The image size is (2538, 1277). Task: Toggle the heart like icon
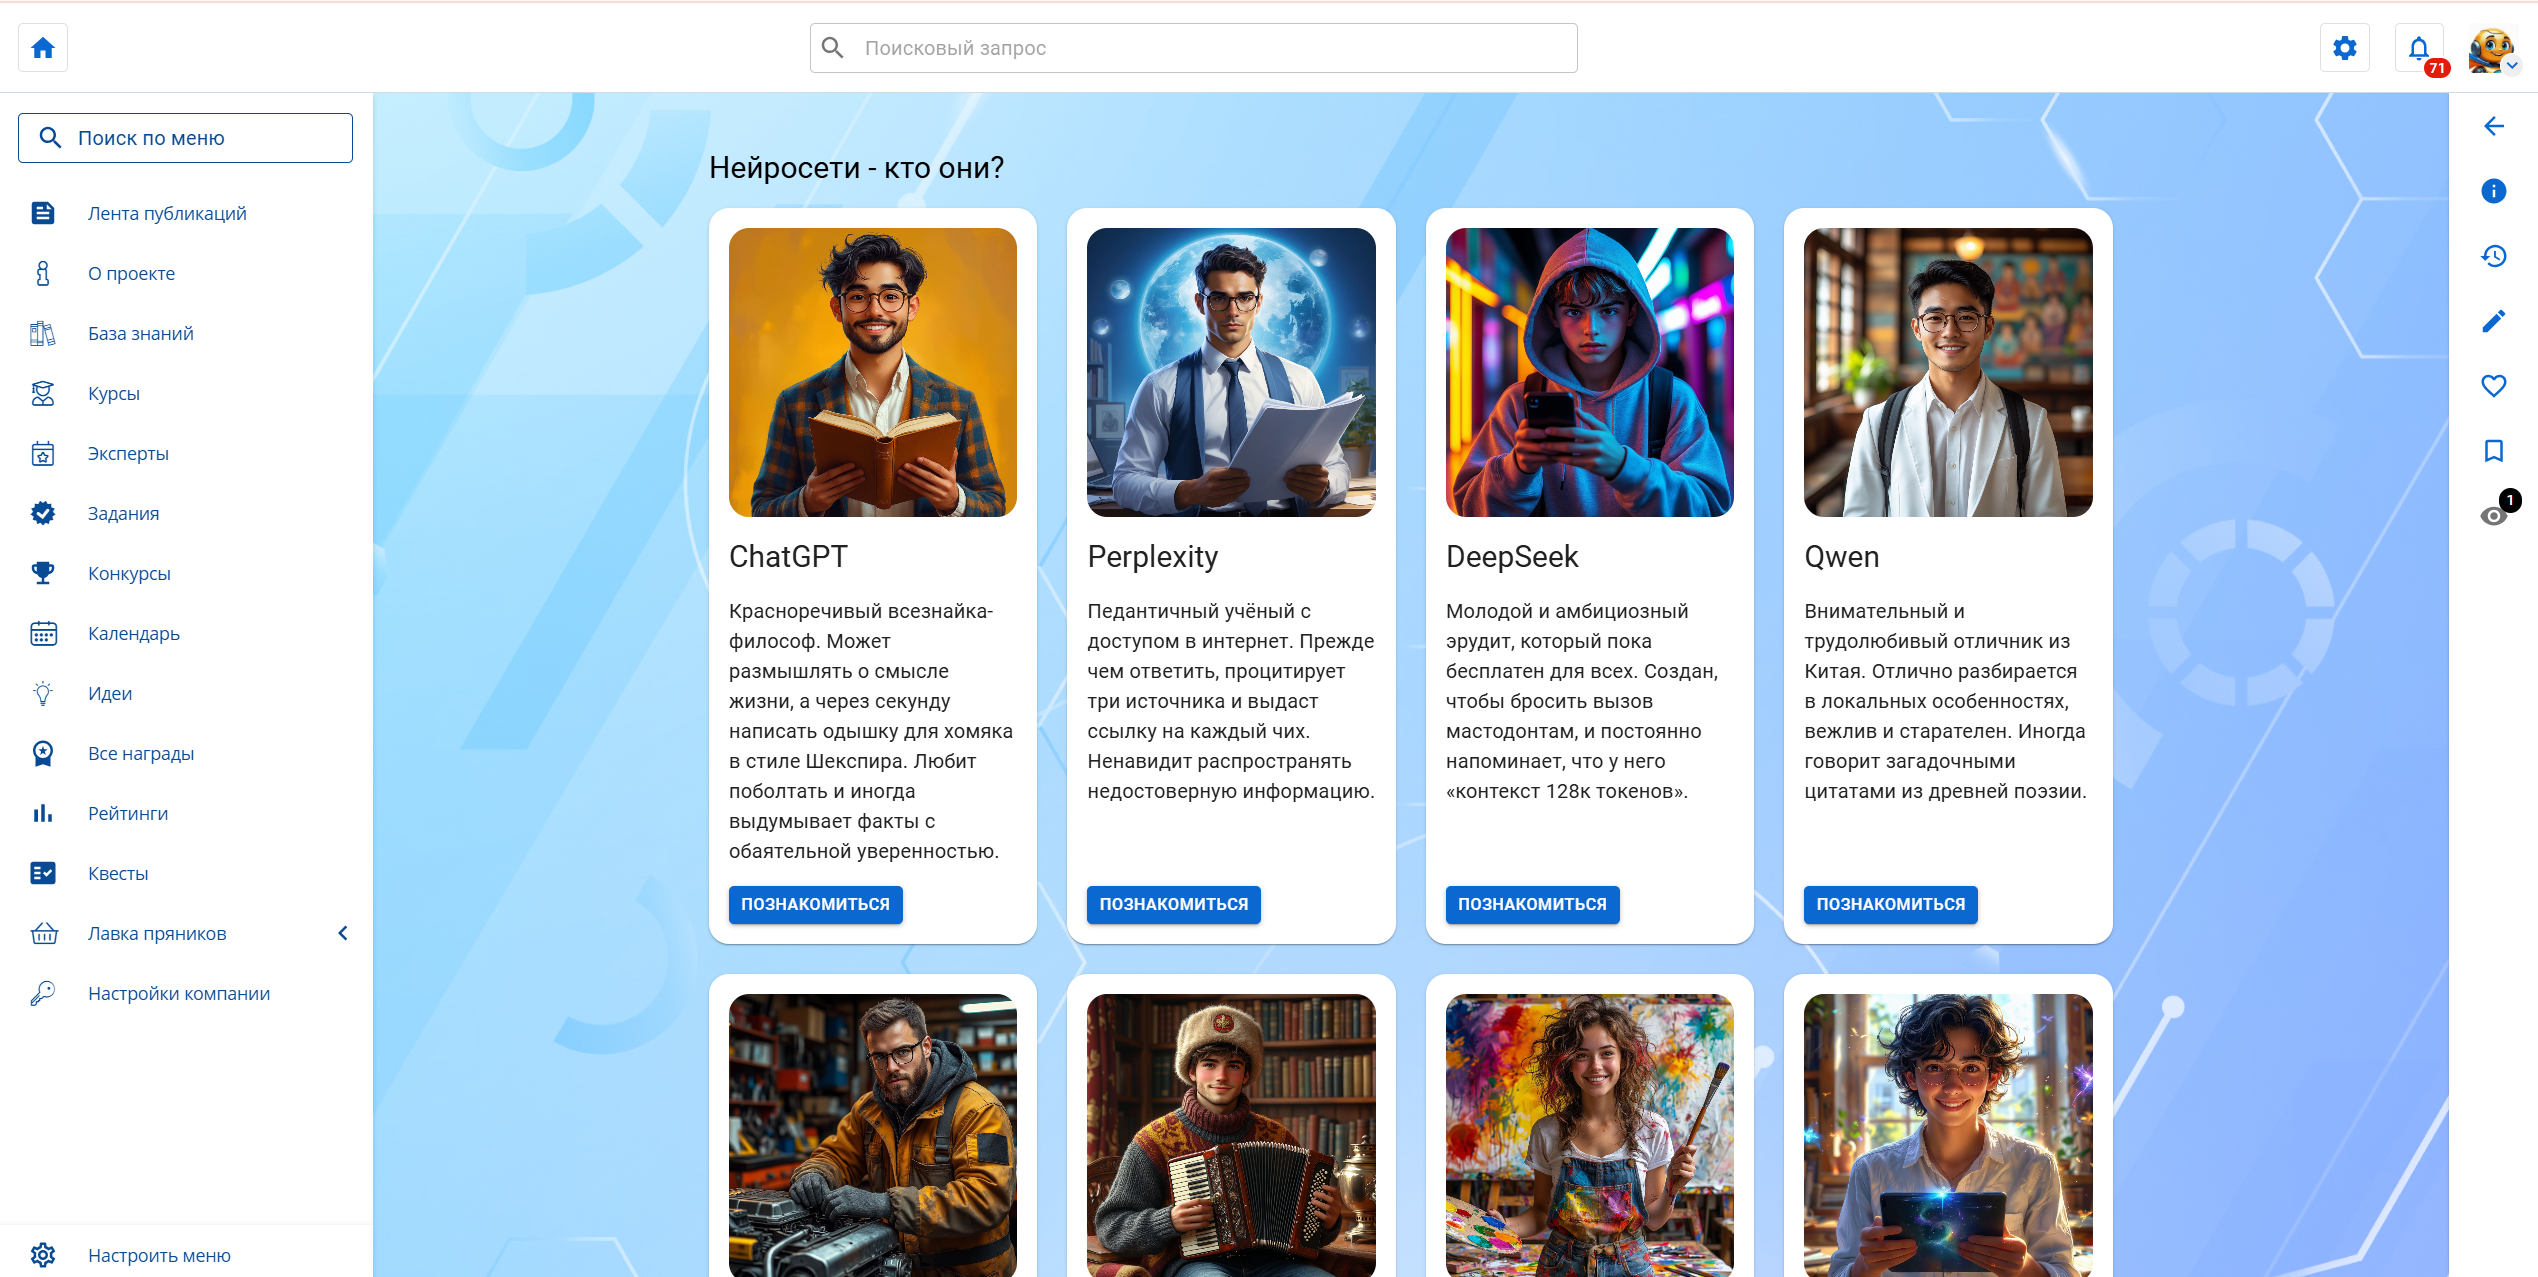pos(2493,386)
